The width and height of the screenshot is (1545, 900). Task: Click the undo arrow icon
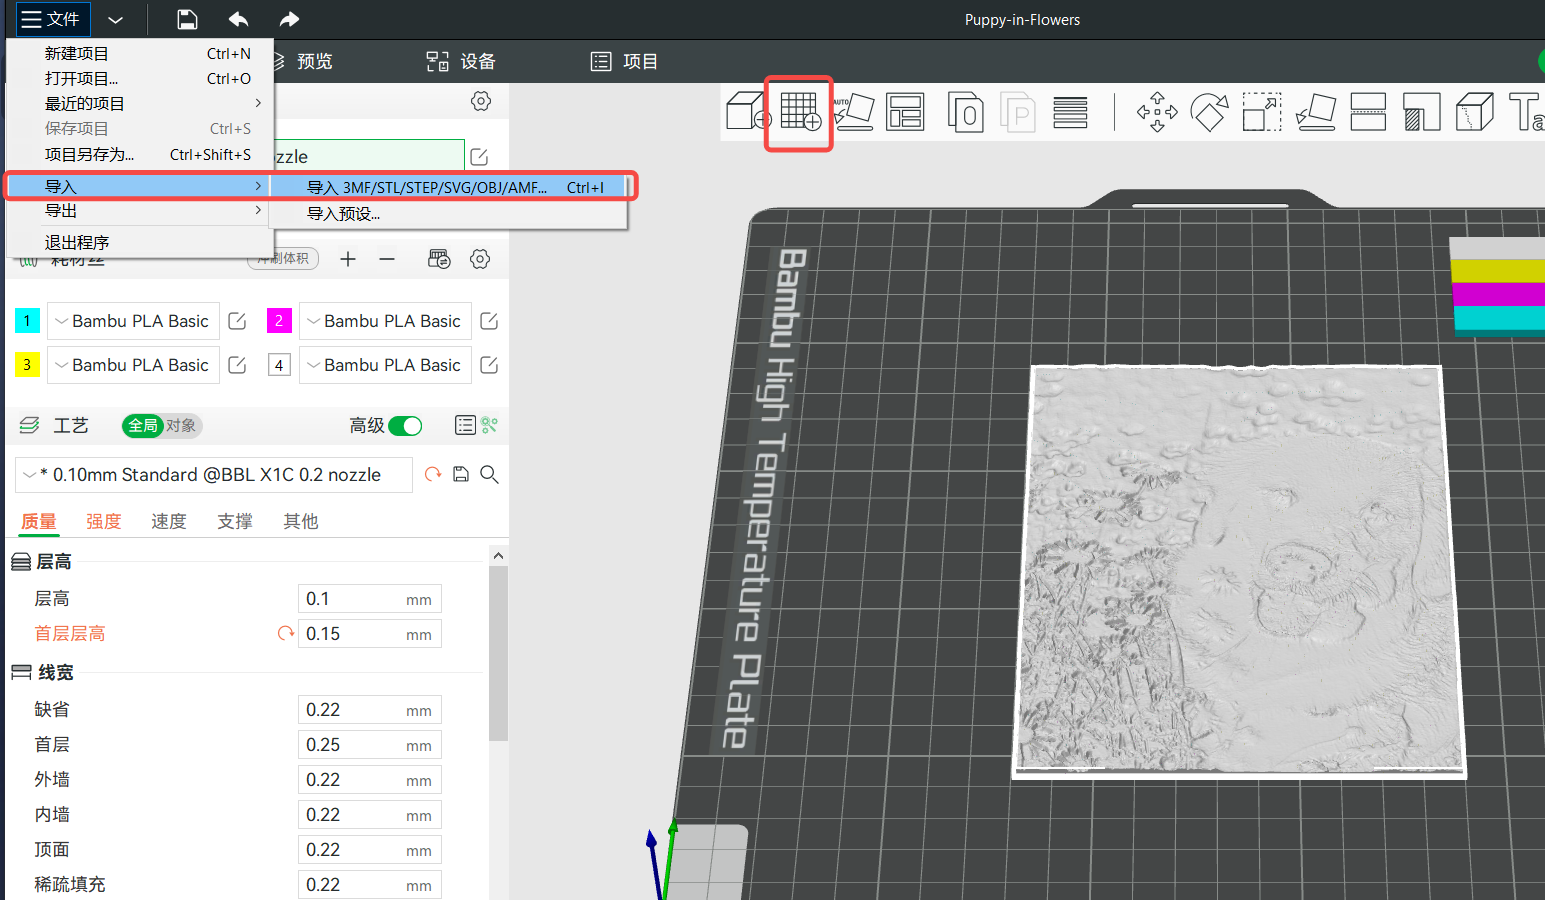pos(238,19)
